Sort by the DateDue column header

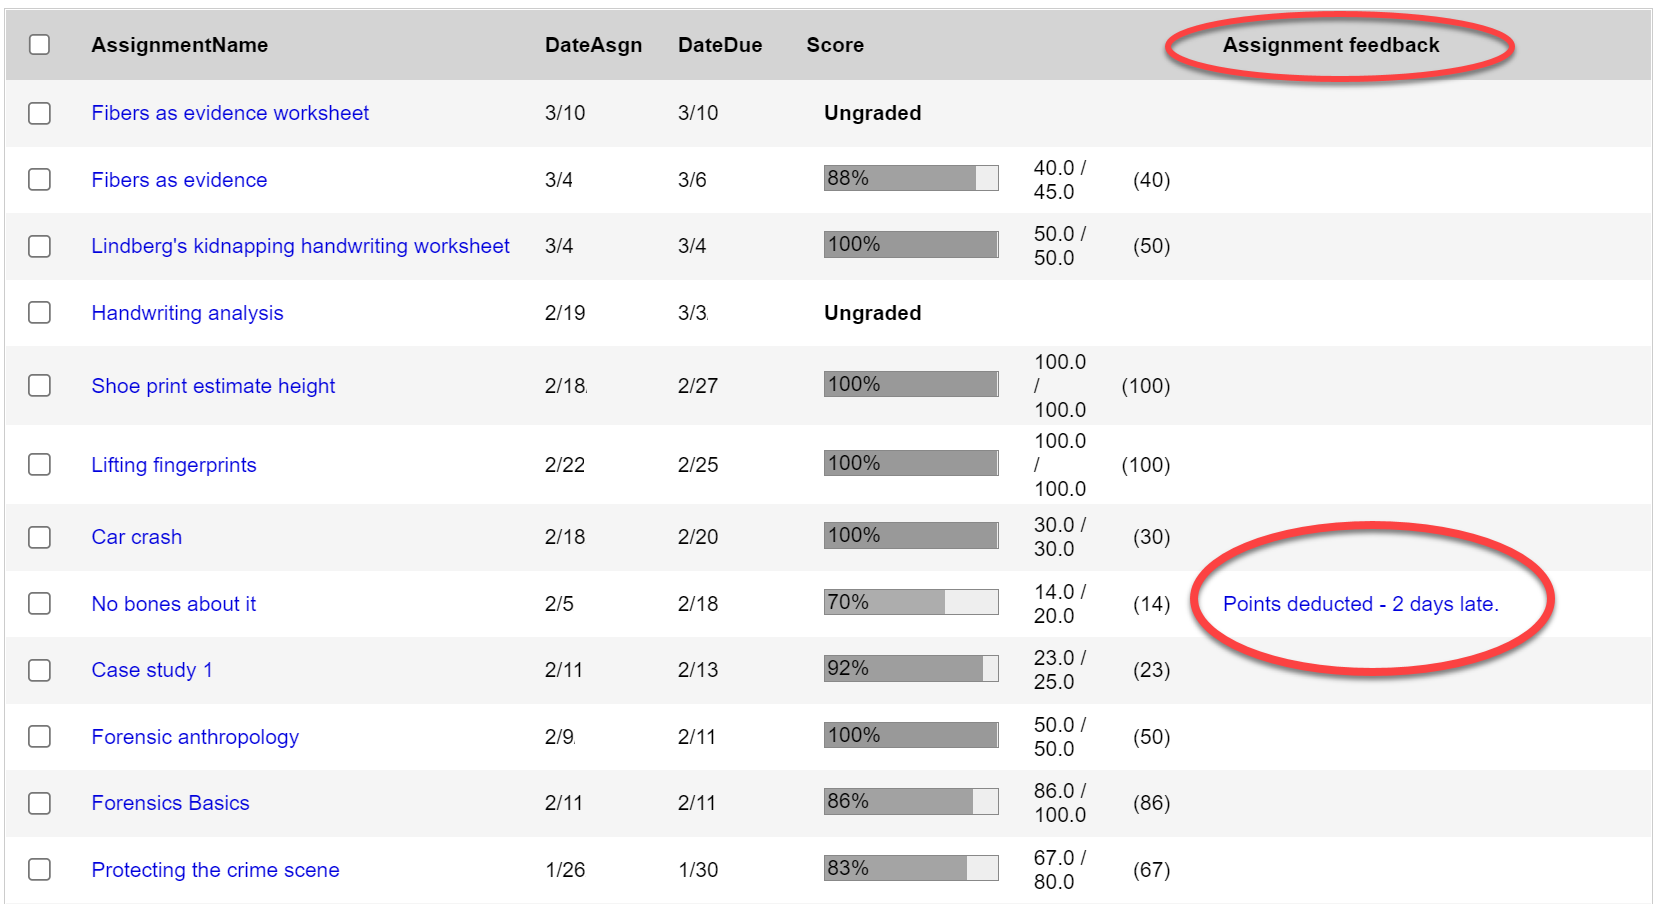pos(719,45)
